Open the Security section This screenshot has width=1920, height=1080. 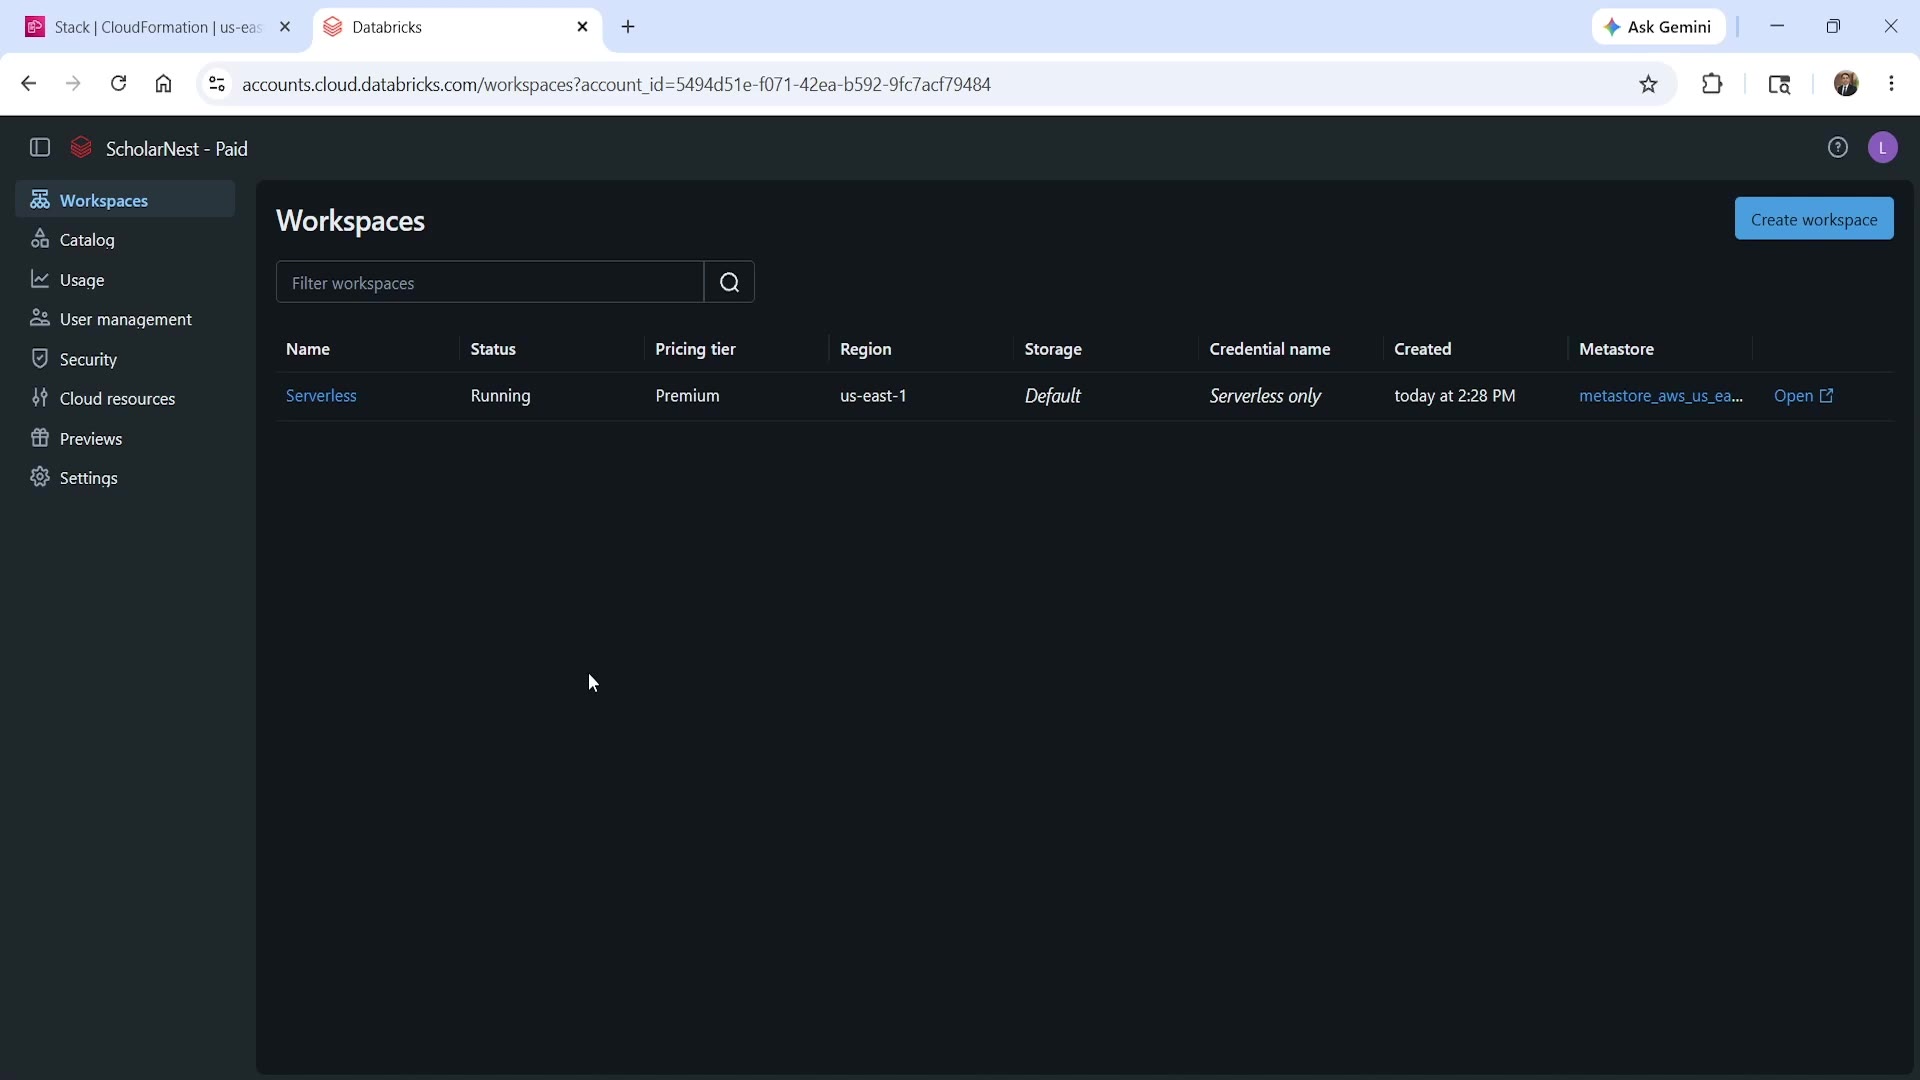coord(125,359)
